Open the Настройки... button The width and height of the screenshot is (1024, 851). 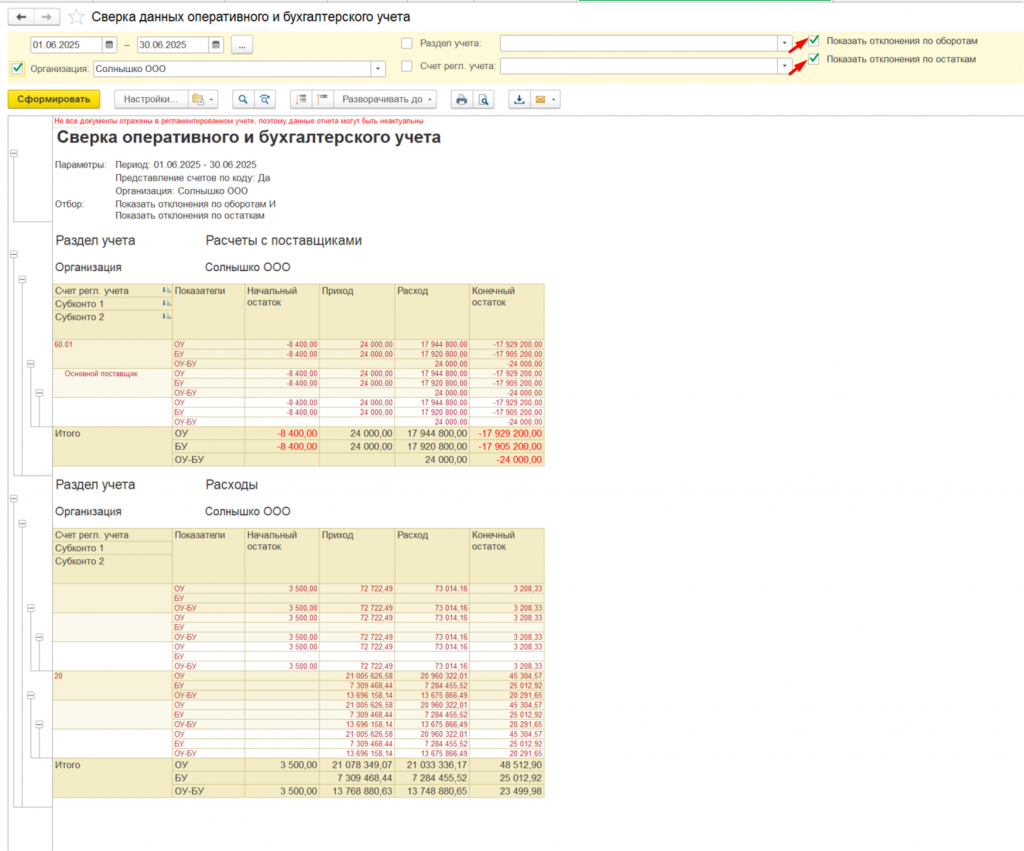tap(150, 99)
